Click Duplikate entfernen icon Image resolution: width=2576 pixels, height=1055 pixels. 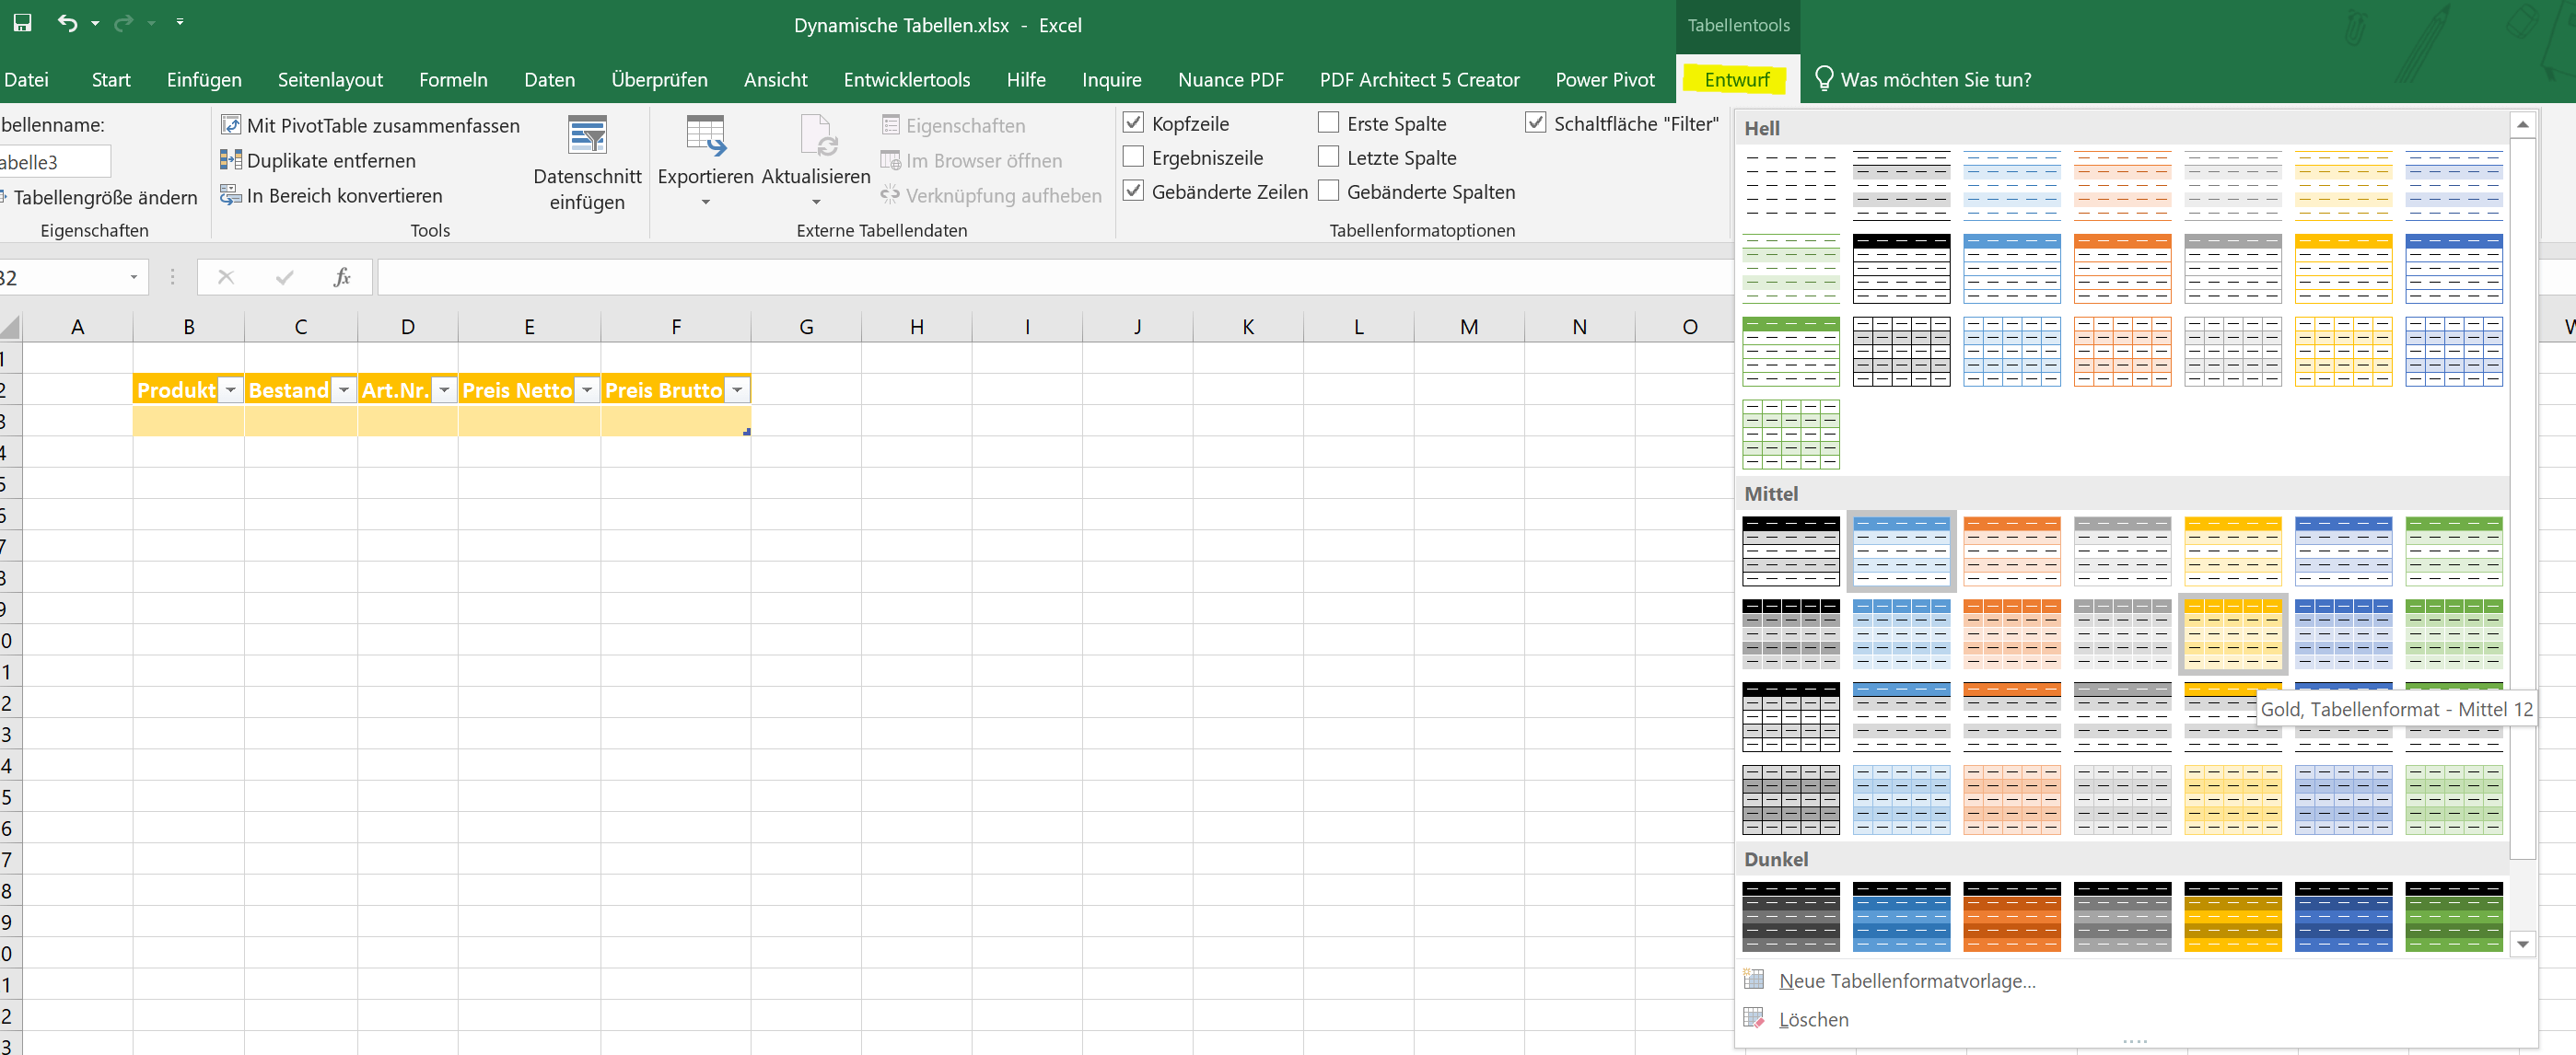coord(230,160)
